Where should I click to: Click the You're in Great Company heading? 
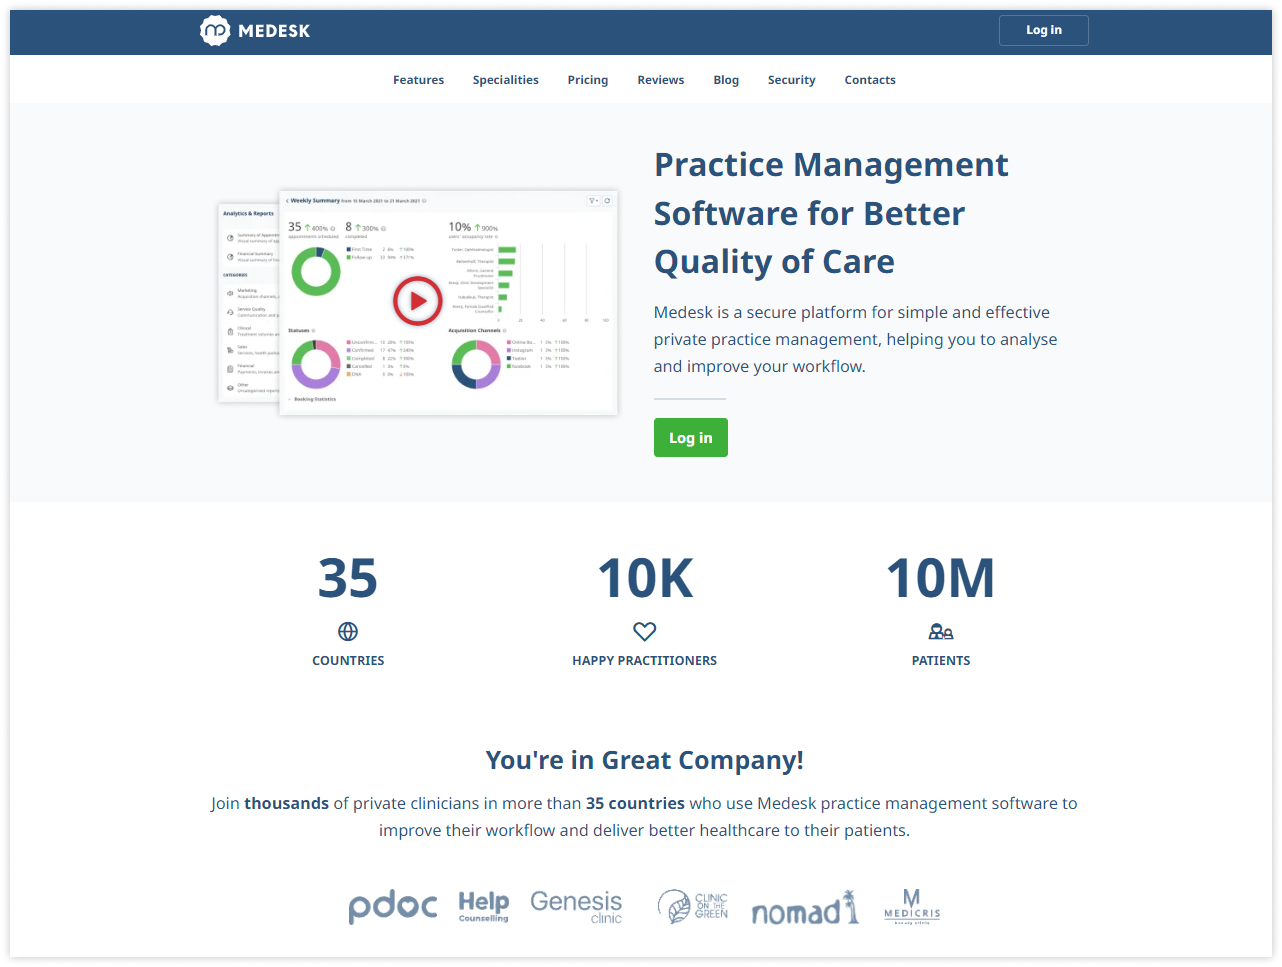tap(645, 760)
